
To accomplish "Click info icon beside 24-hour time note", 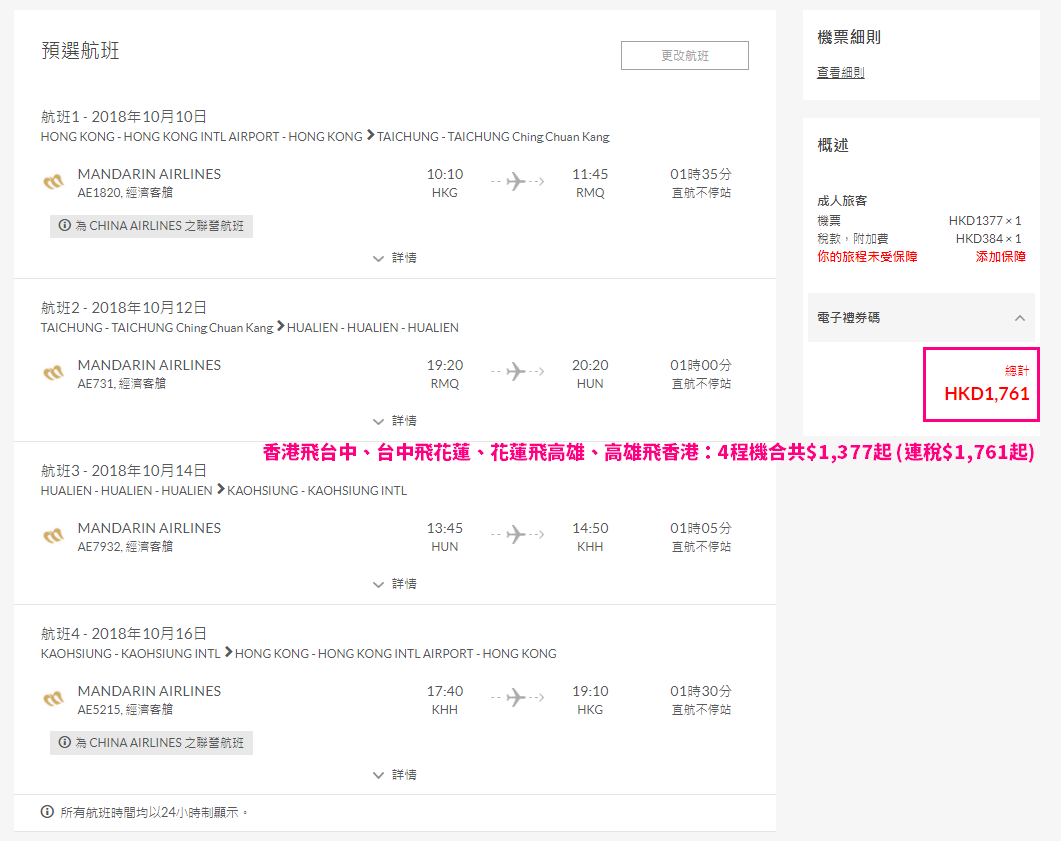I will pyautogui.click(x=47, y=811).
